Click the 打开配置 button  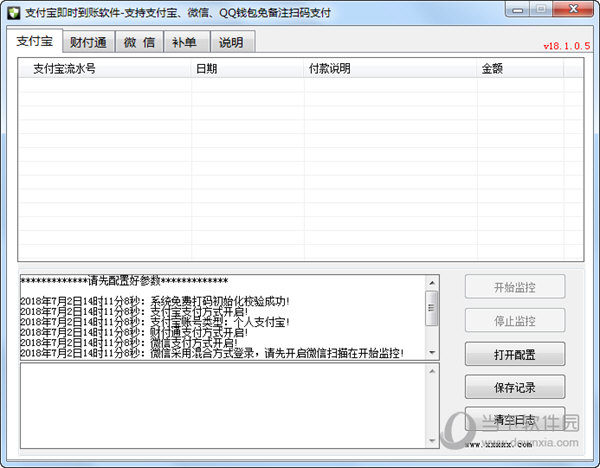[x=515, y=354]
